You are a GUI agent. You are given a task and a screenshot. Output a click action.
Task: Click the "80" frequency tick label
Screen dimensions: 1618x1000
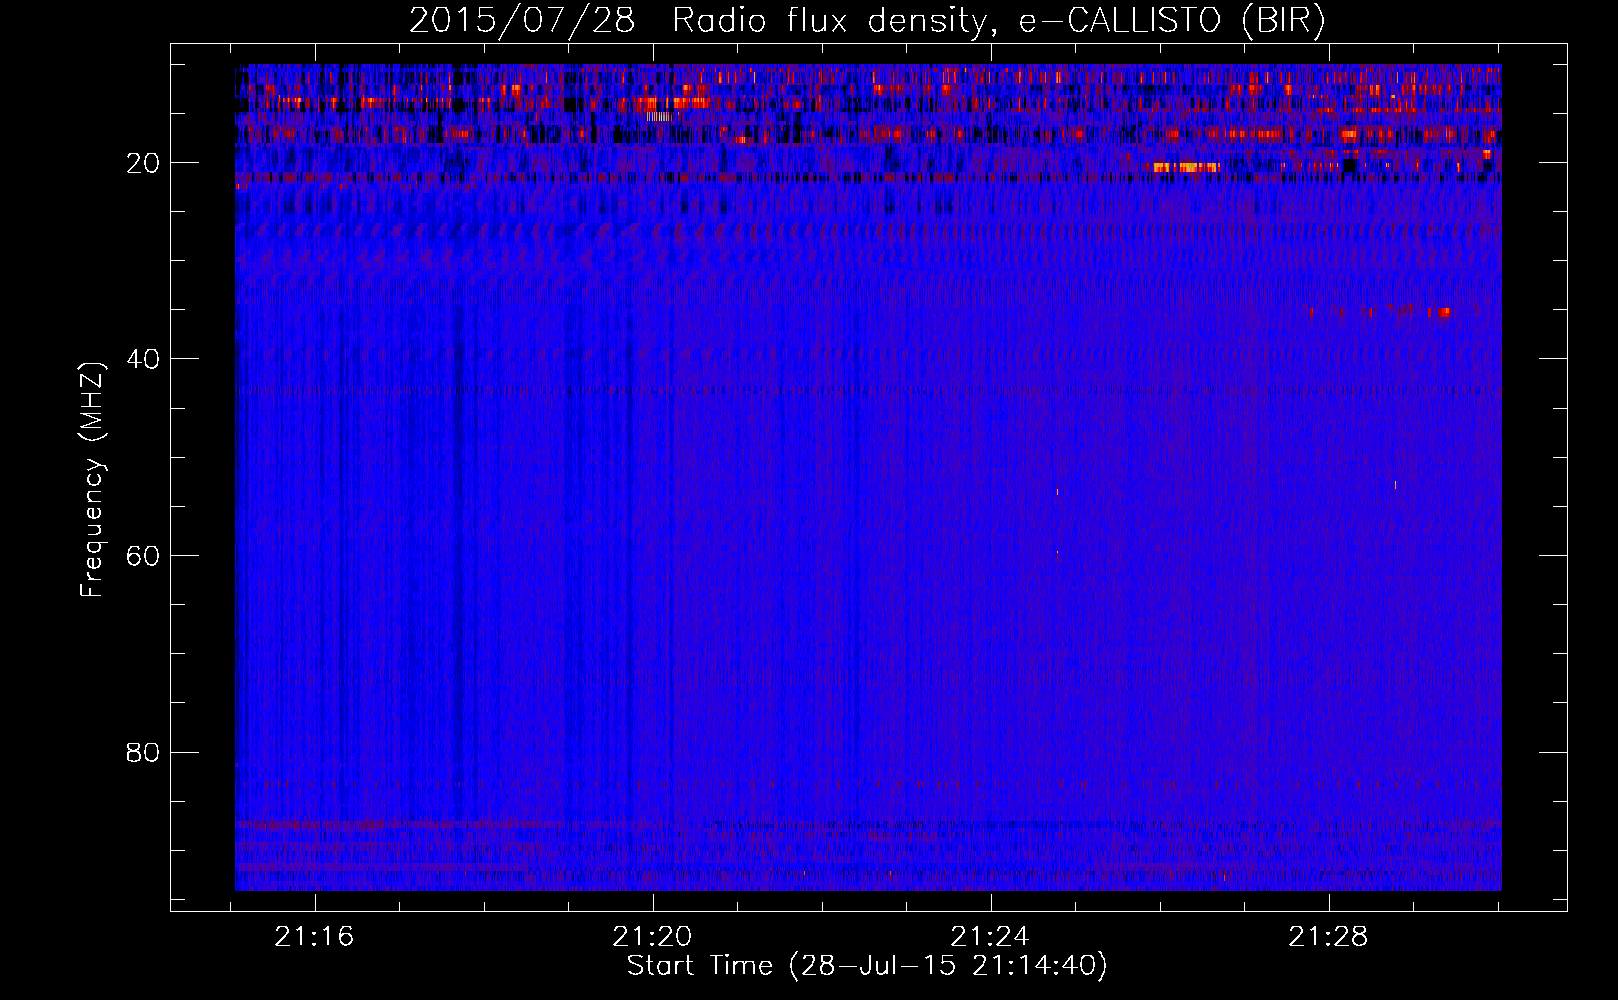(144, 752)
